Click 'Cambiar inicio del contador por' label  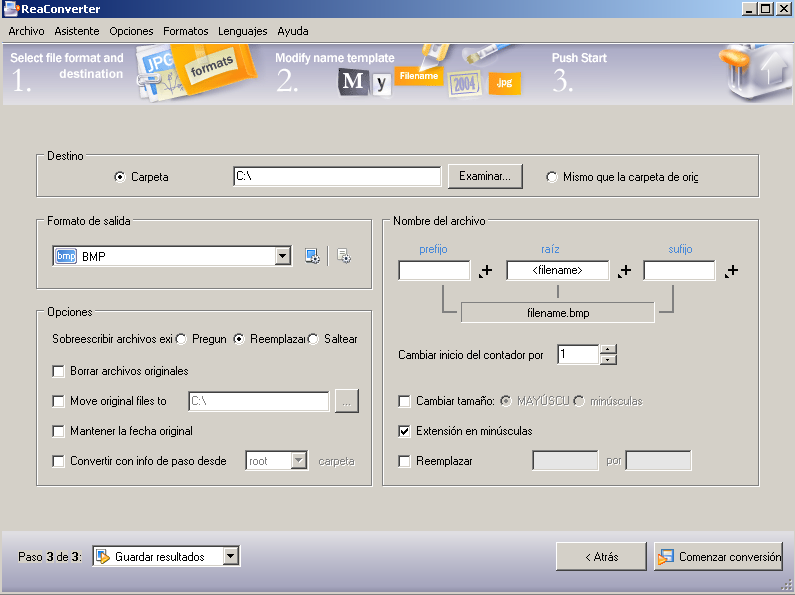pyautogui.click(x=471, y=355)
